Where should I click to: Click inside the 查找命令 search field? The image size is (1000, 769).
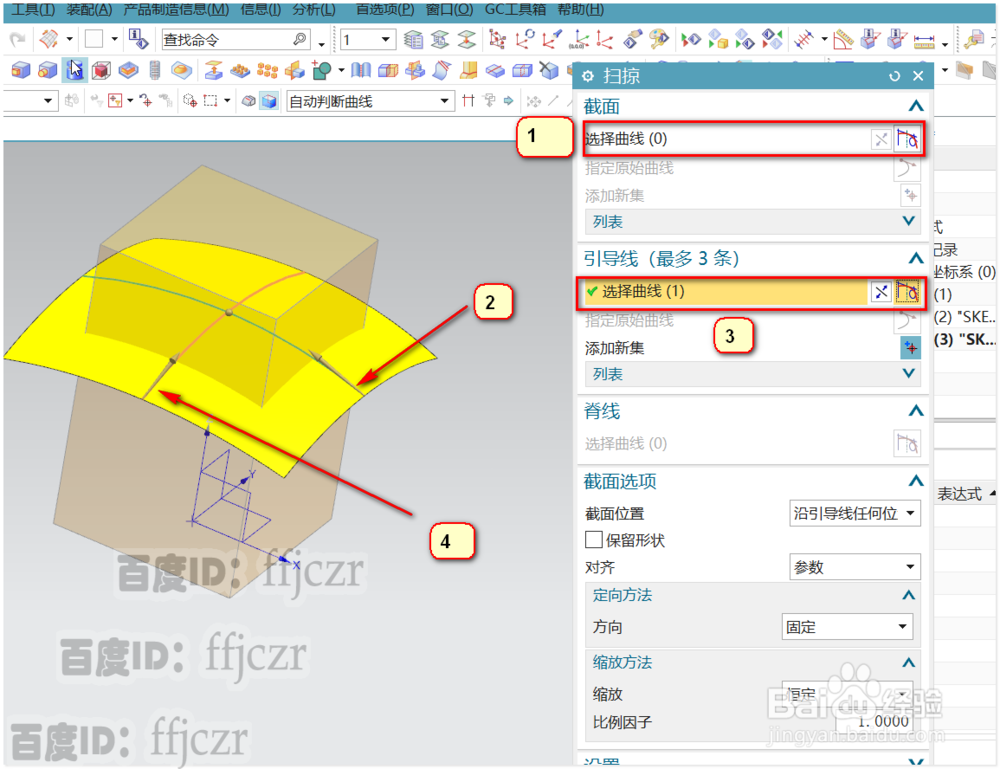[x=230, y=37]
